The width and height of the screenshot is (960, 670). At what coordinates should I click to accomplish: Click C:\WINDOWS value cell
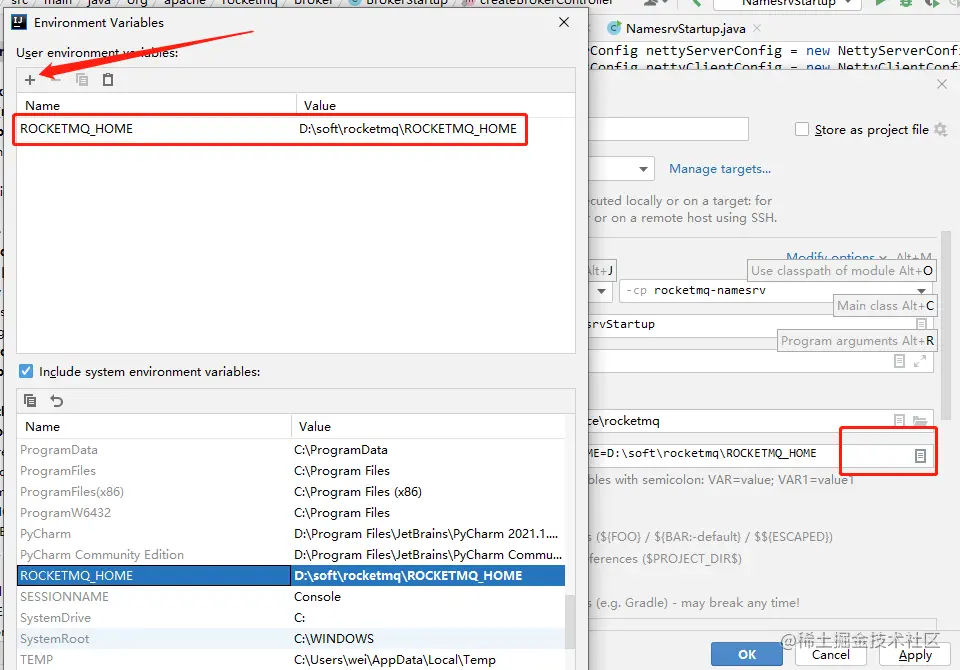[x=428, y=638]
